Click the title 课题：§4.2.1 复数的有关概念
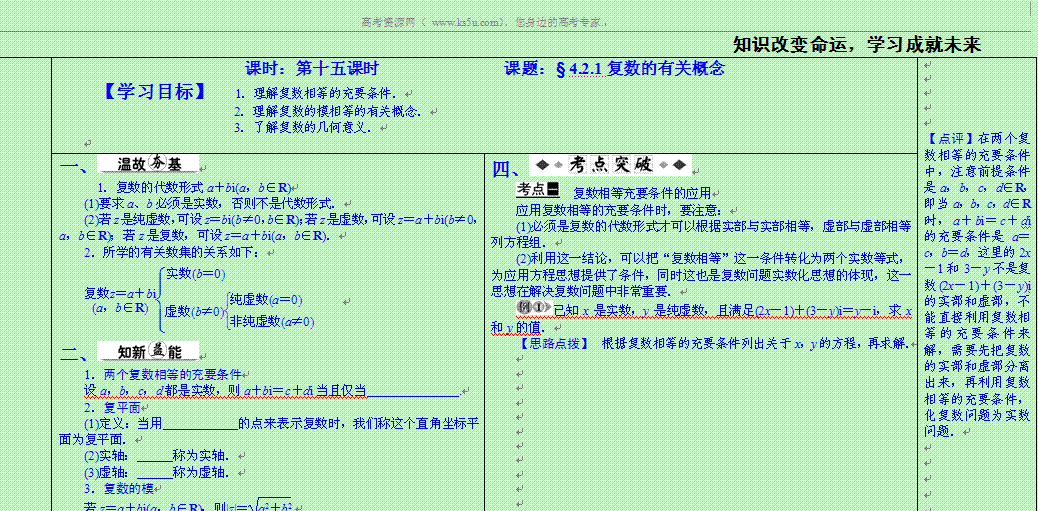The height and width of the screenshot is (511, 1038). pos(614,69)
